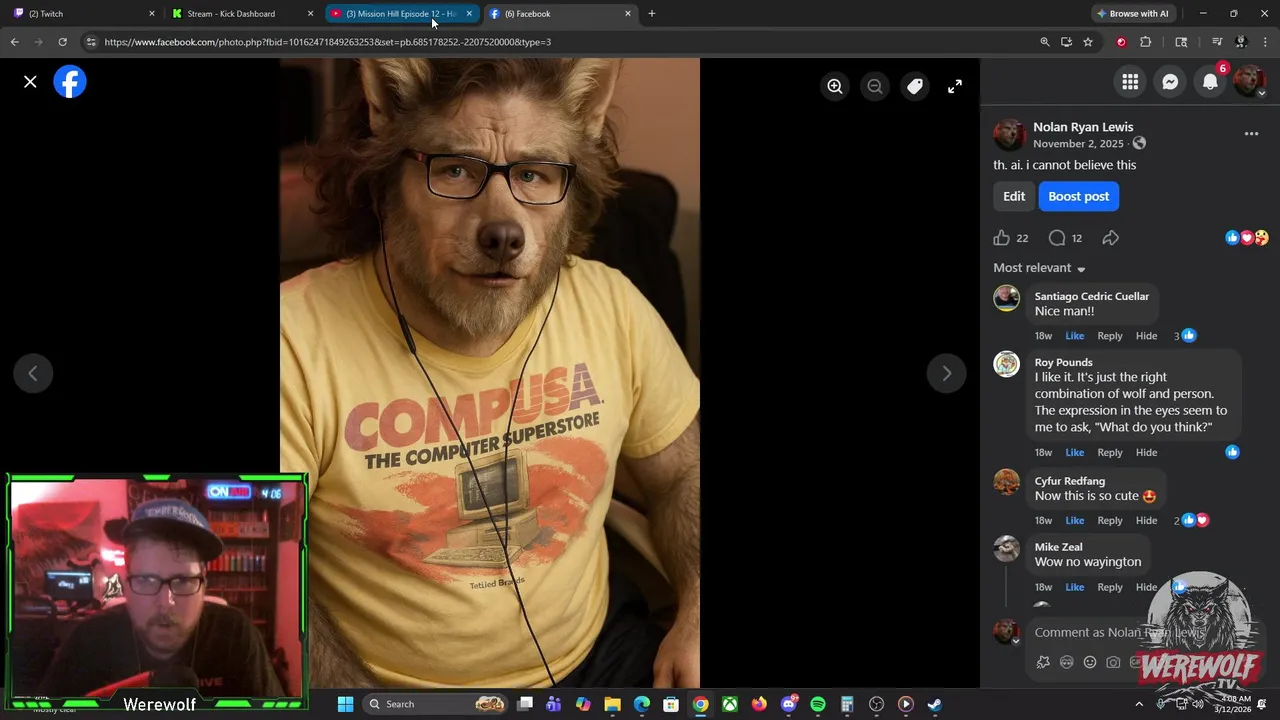Attach a photo to the comment
The width and height of the screenshot is (1280, 720).
click(x=1113, y=662)
